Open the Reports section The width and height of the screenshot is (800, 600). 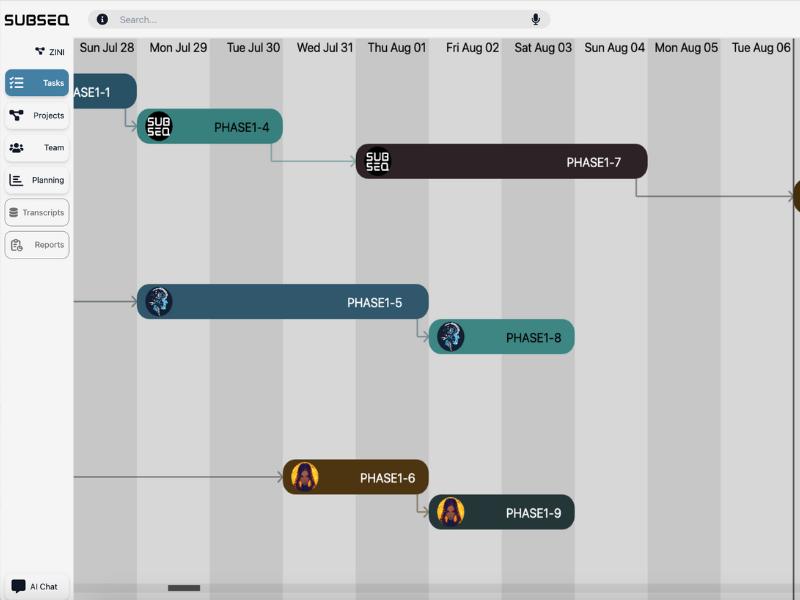pyautogui.click(x=37, y=245)
